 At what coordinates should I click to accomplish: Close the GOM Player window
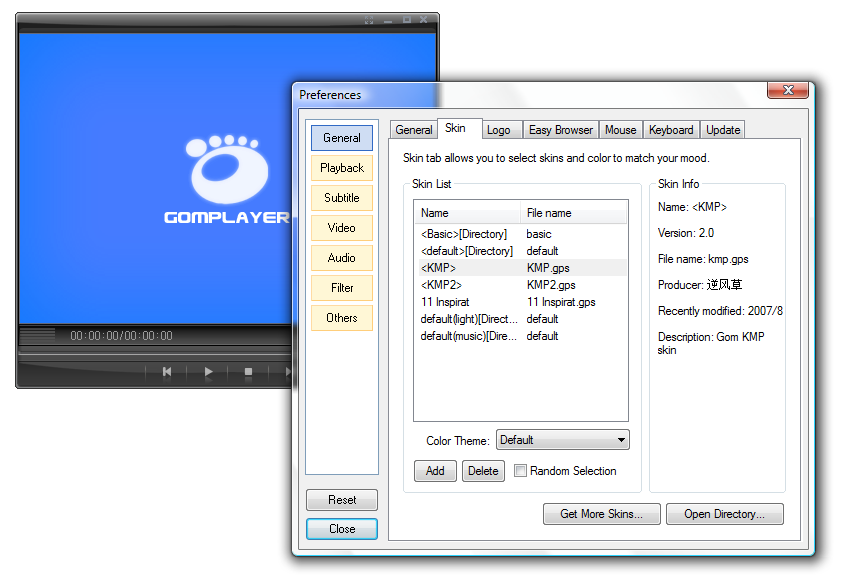(x=424, y=20)
